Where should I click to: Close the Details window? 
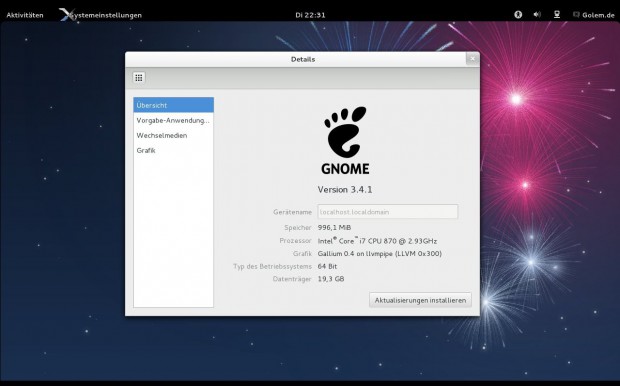point(473,59)
